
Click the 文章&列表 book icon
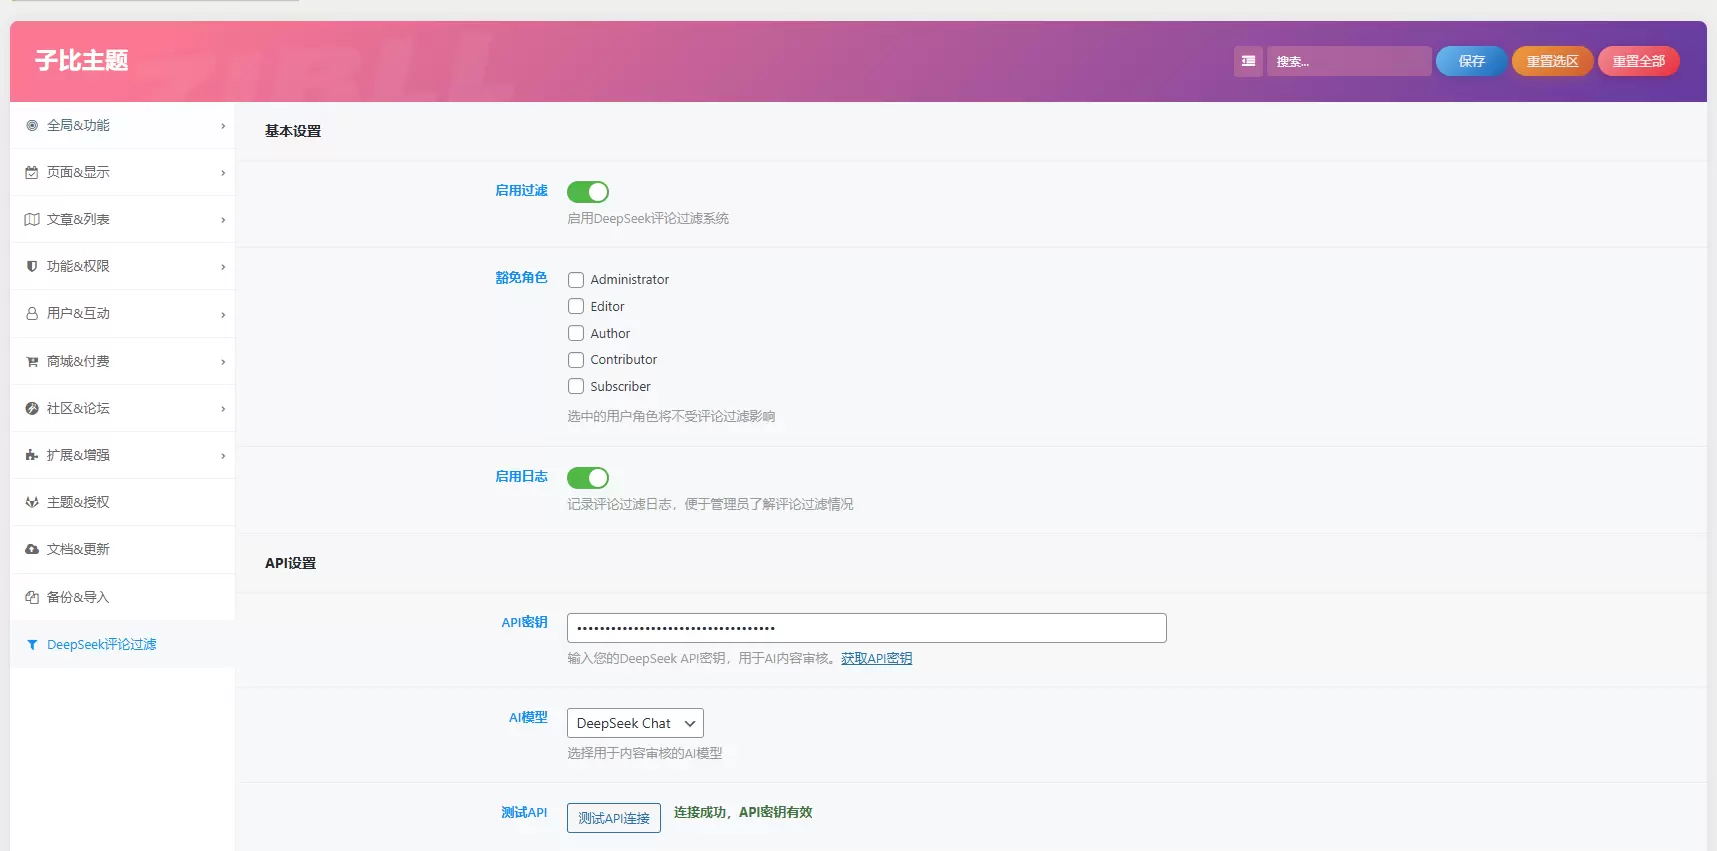[32, 220]
